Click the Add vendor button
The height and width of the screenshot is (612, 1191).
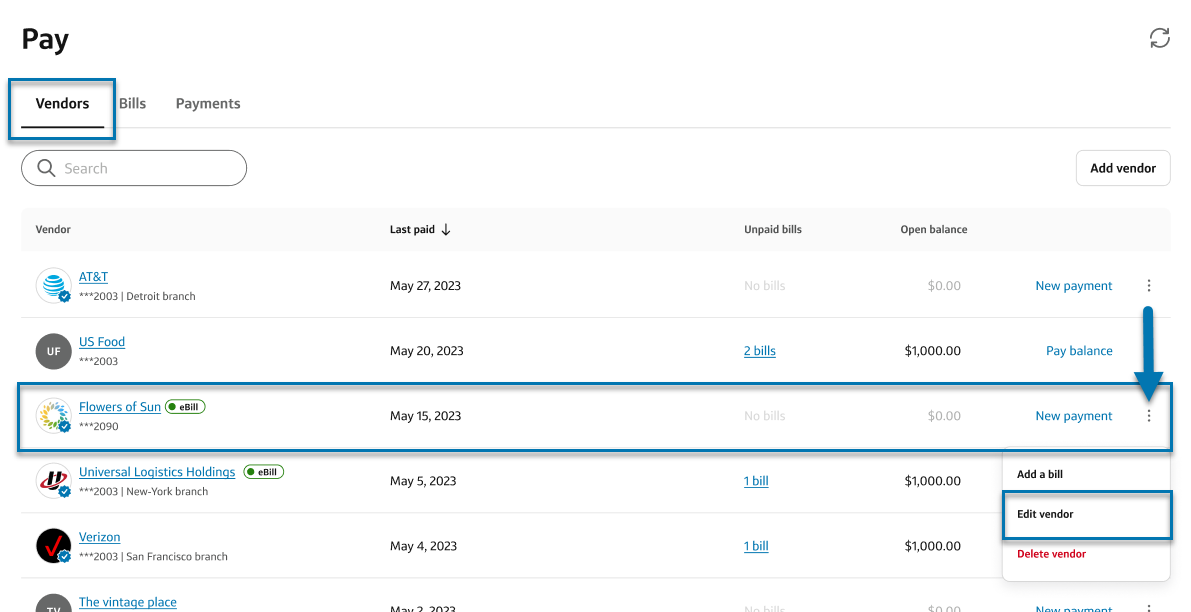[x=1123, y=168]
